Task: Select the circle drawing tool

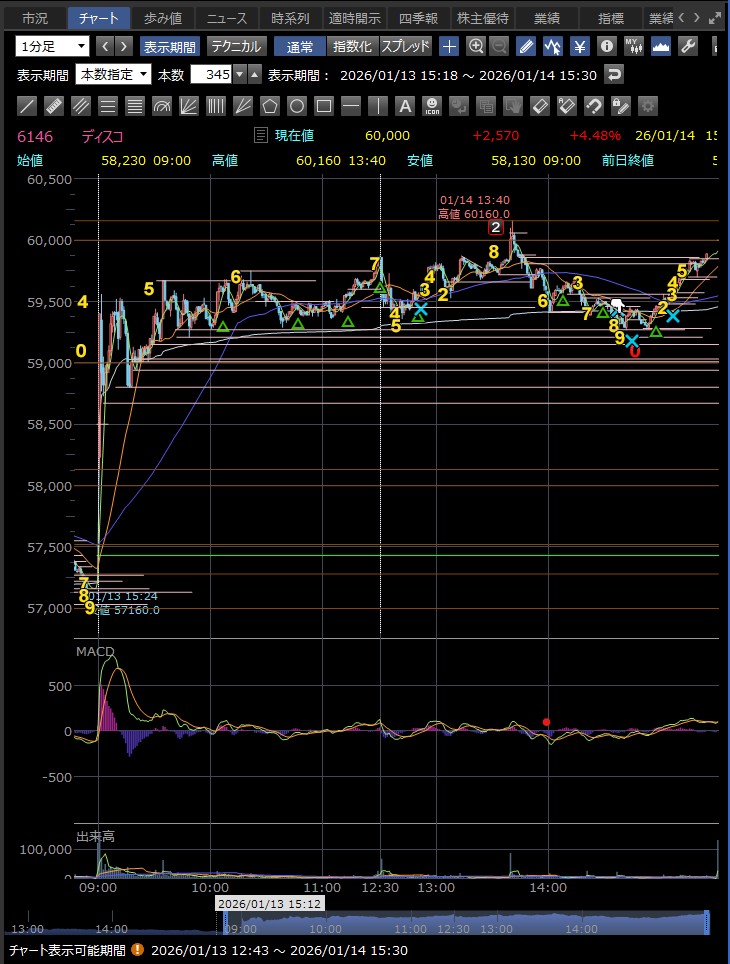Action: [296, 106]
